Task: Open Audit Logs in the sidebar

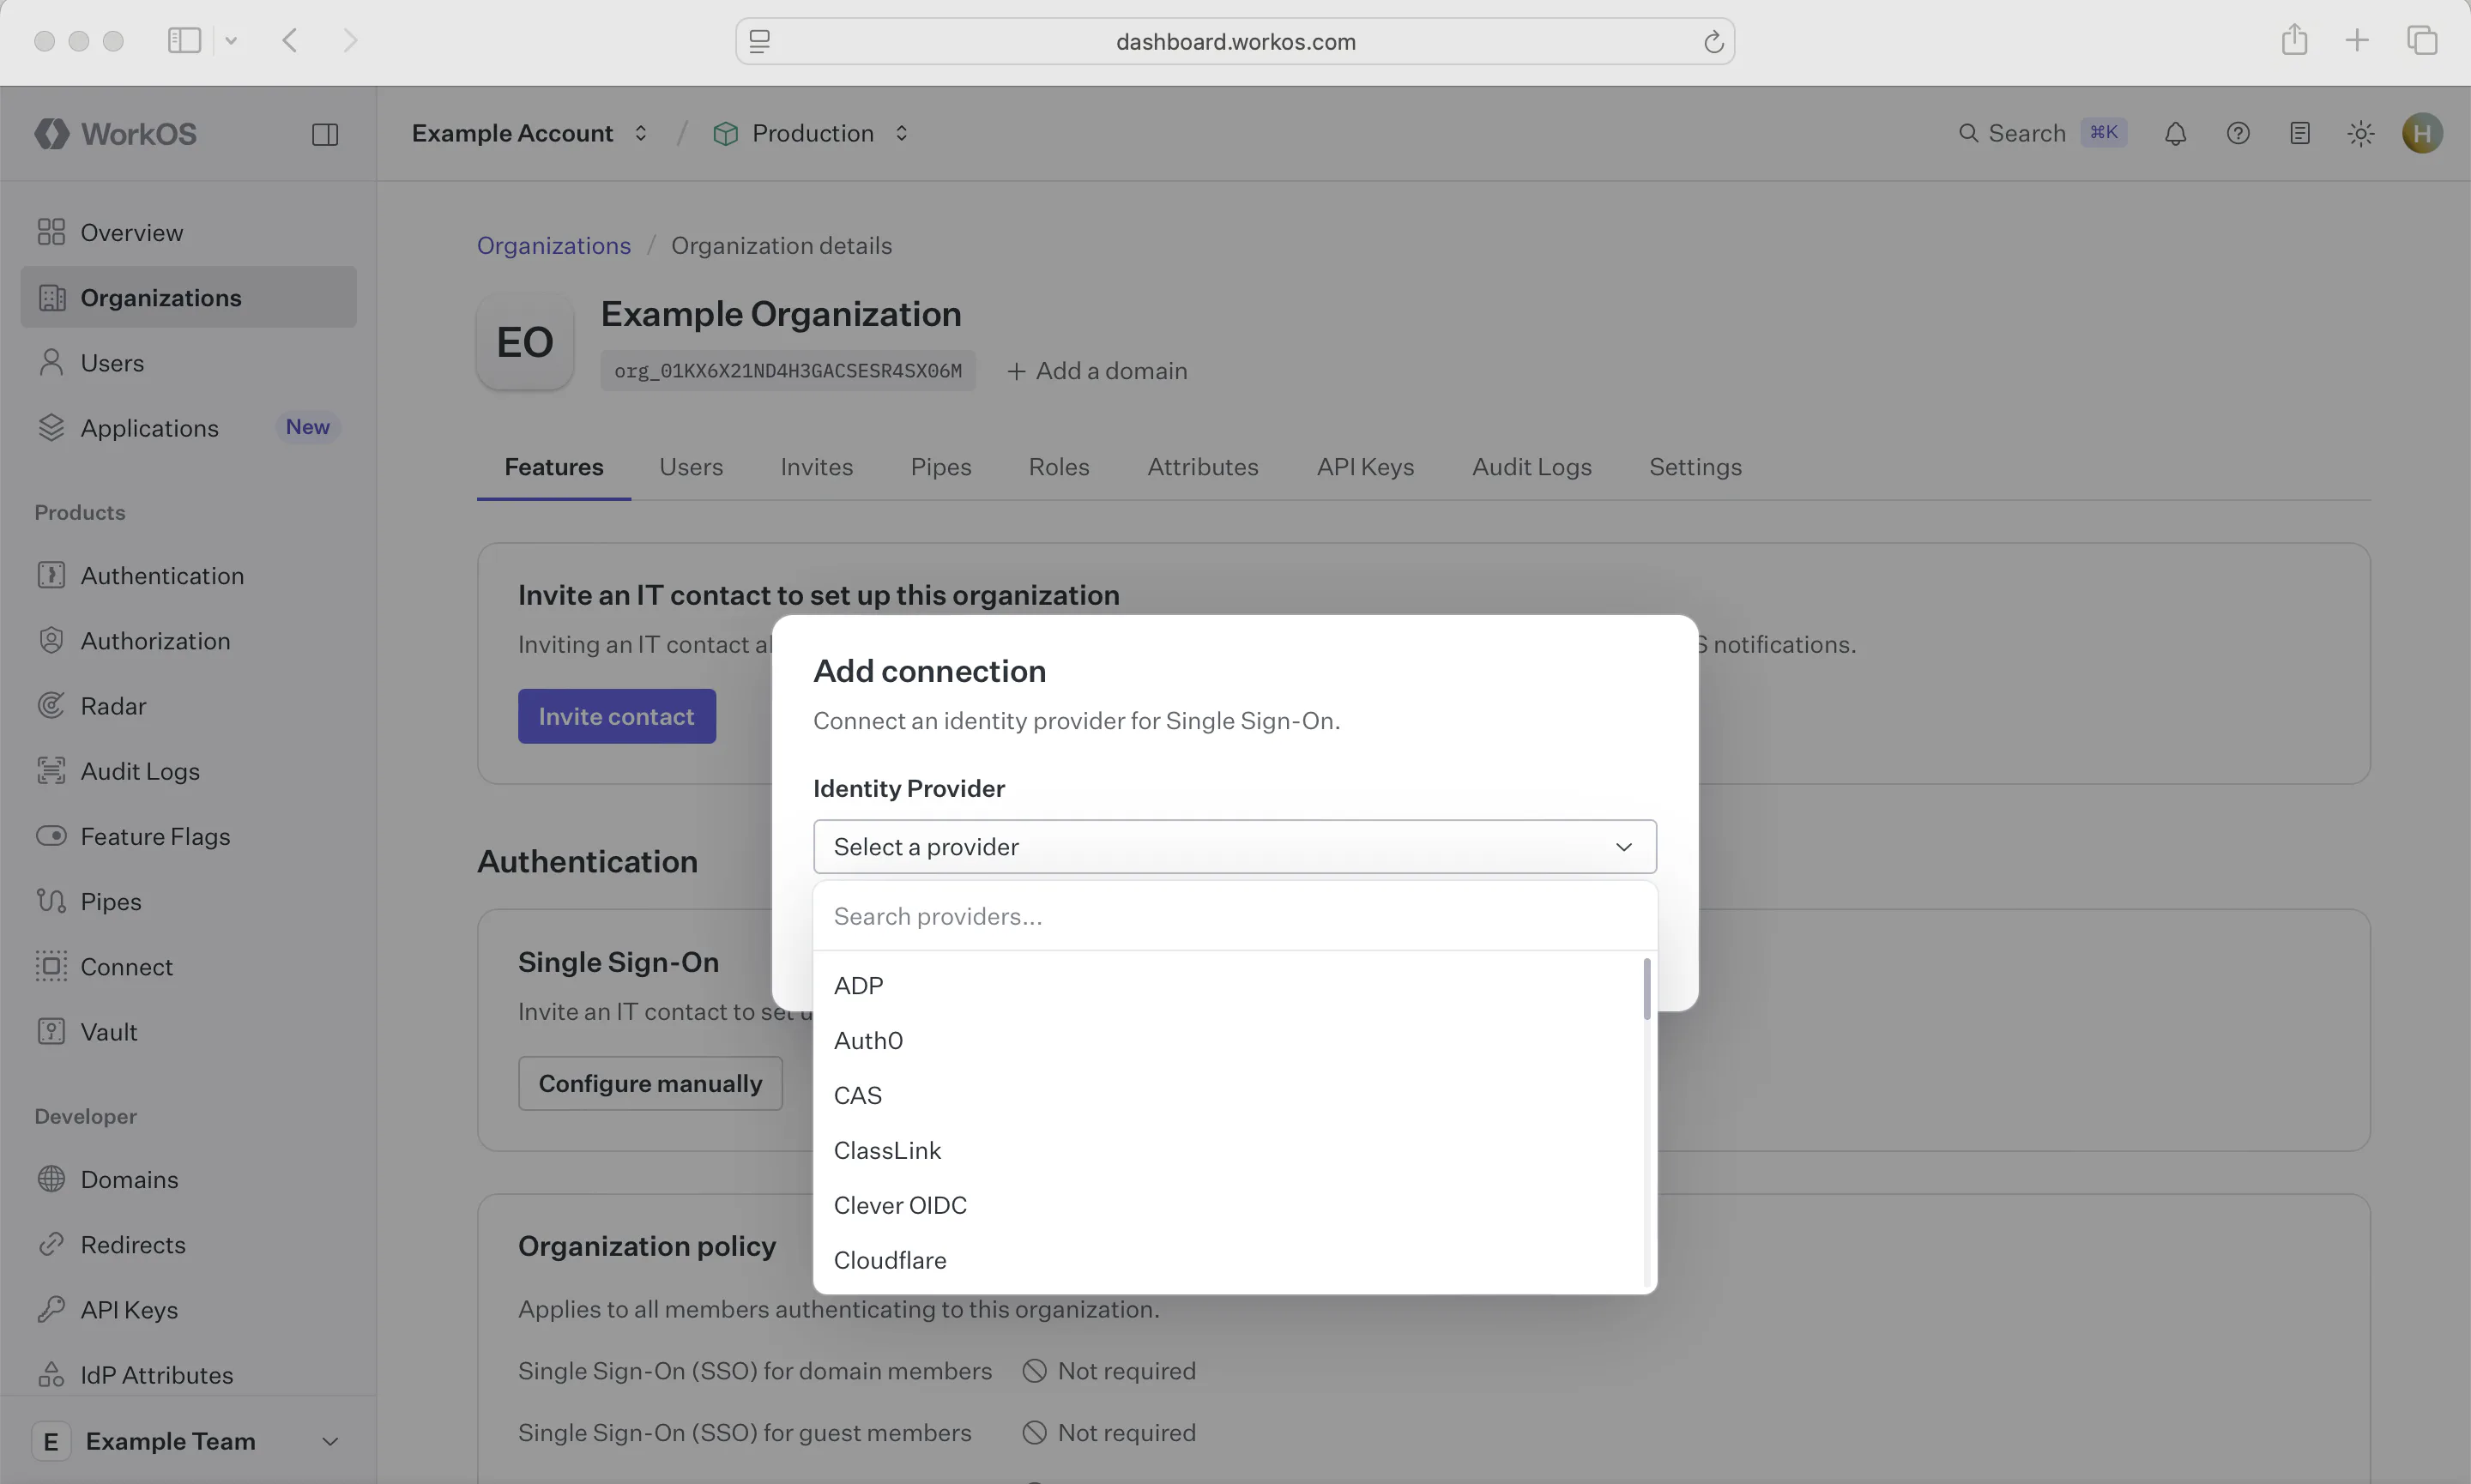Action: tap(188, 770)
